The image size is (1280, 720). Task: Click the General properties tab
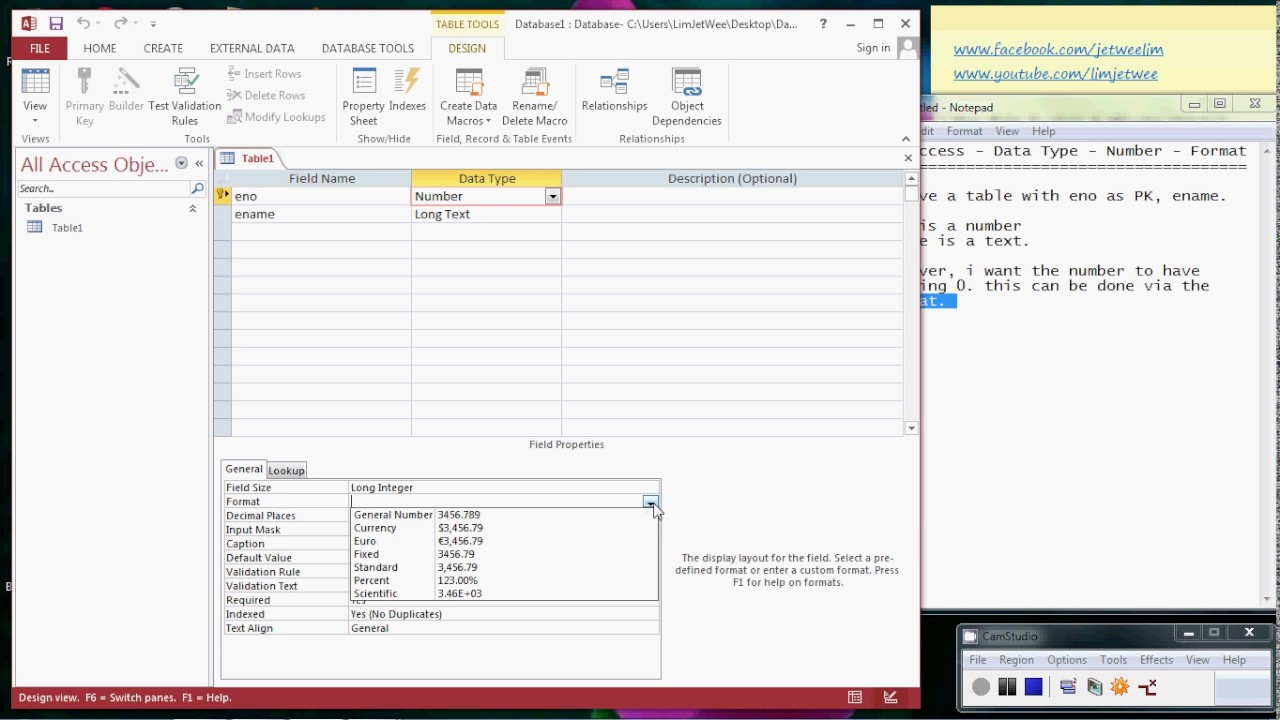pos(243,469)
